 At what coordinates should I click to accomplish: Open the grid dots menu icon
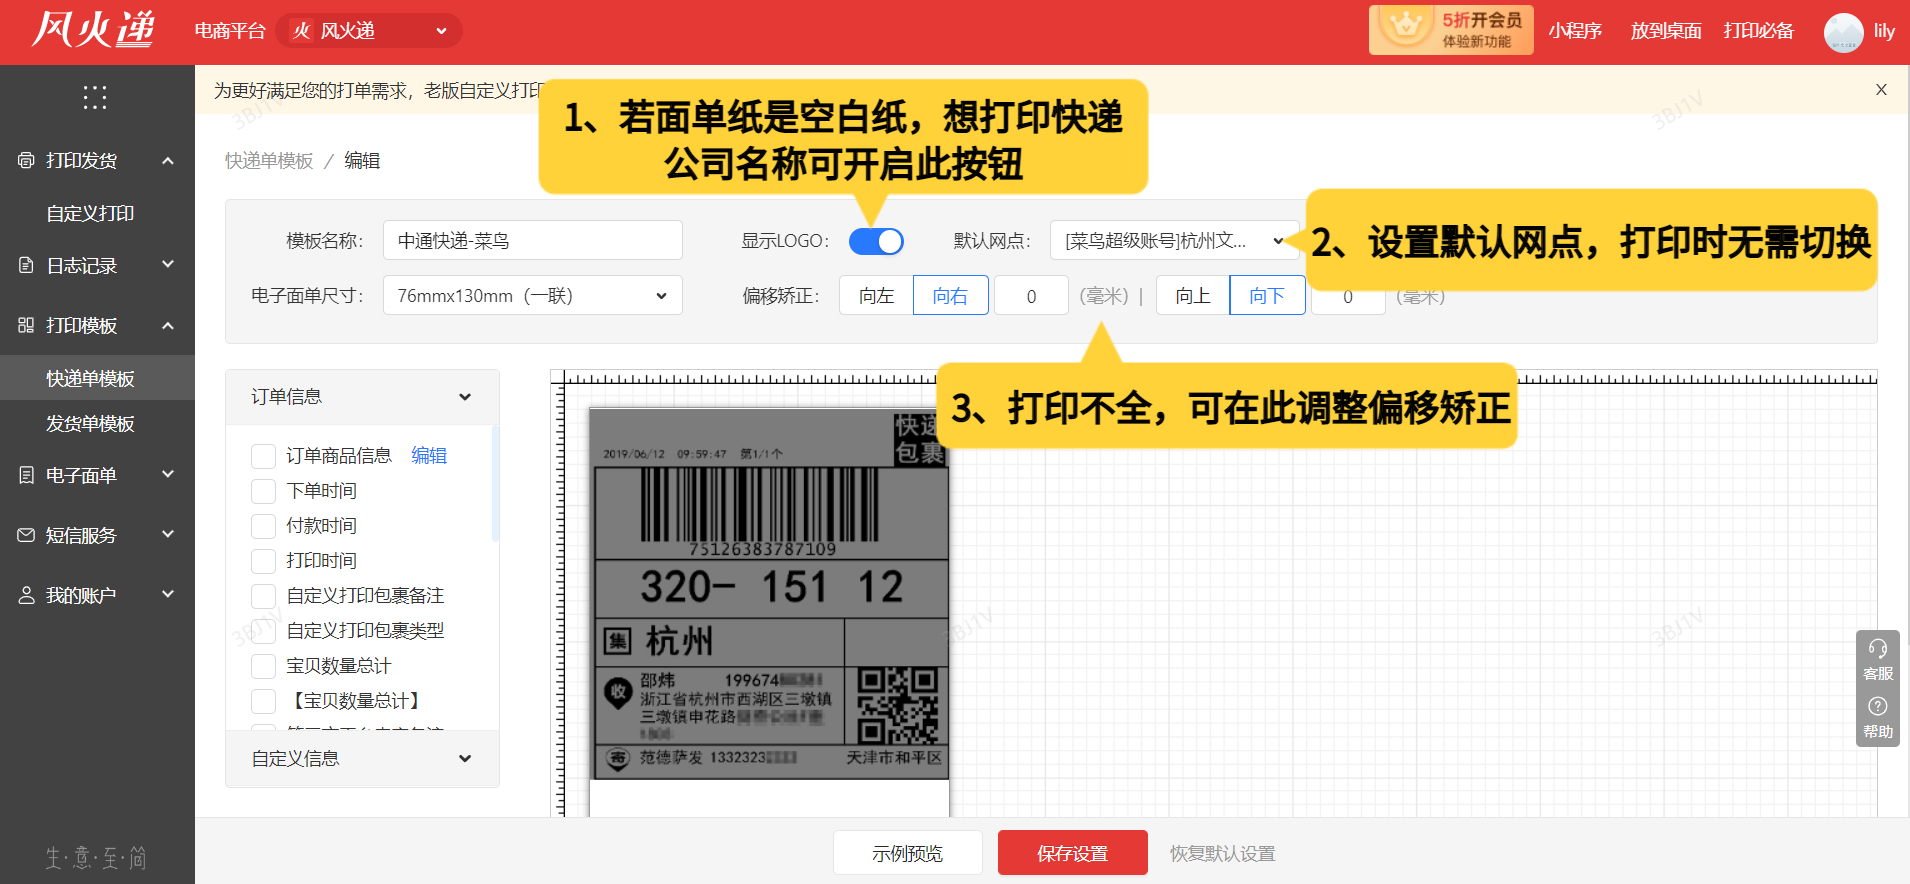(x=95, y=97)
